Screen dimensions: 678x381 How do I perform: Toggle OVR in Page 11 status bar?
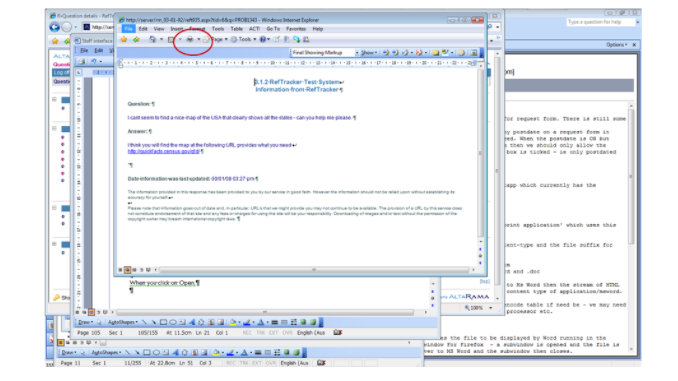(x=271, y=363)
